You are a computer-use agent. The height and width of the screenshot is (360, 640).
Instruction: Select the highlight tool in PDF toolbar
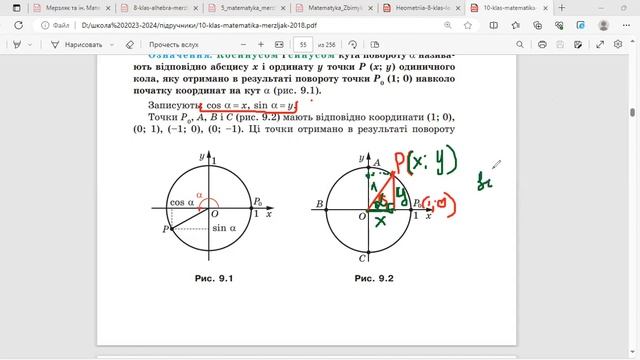pyautogui.click(x=17, y=44)
